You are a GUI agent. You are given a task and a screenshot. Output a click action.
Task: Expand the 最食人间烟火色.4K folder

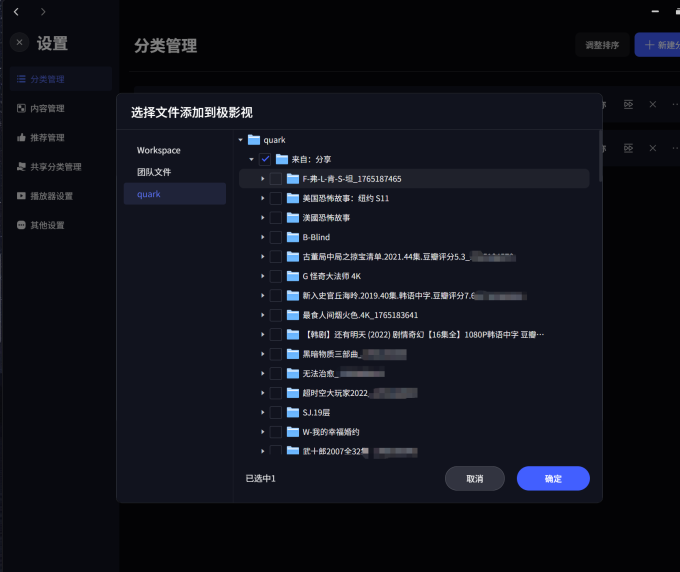tap(263, 315)
